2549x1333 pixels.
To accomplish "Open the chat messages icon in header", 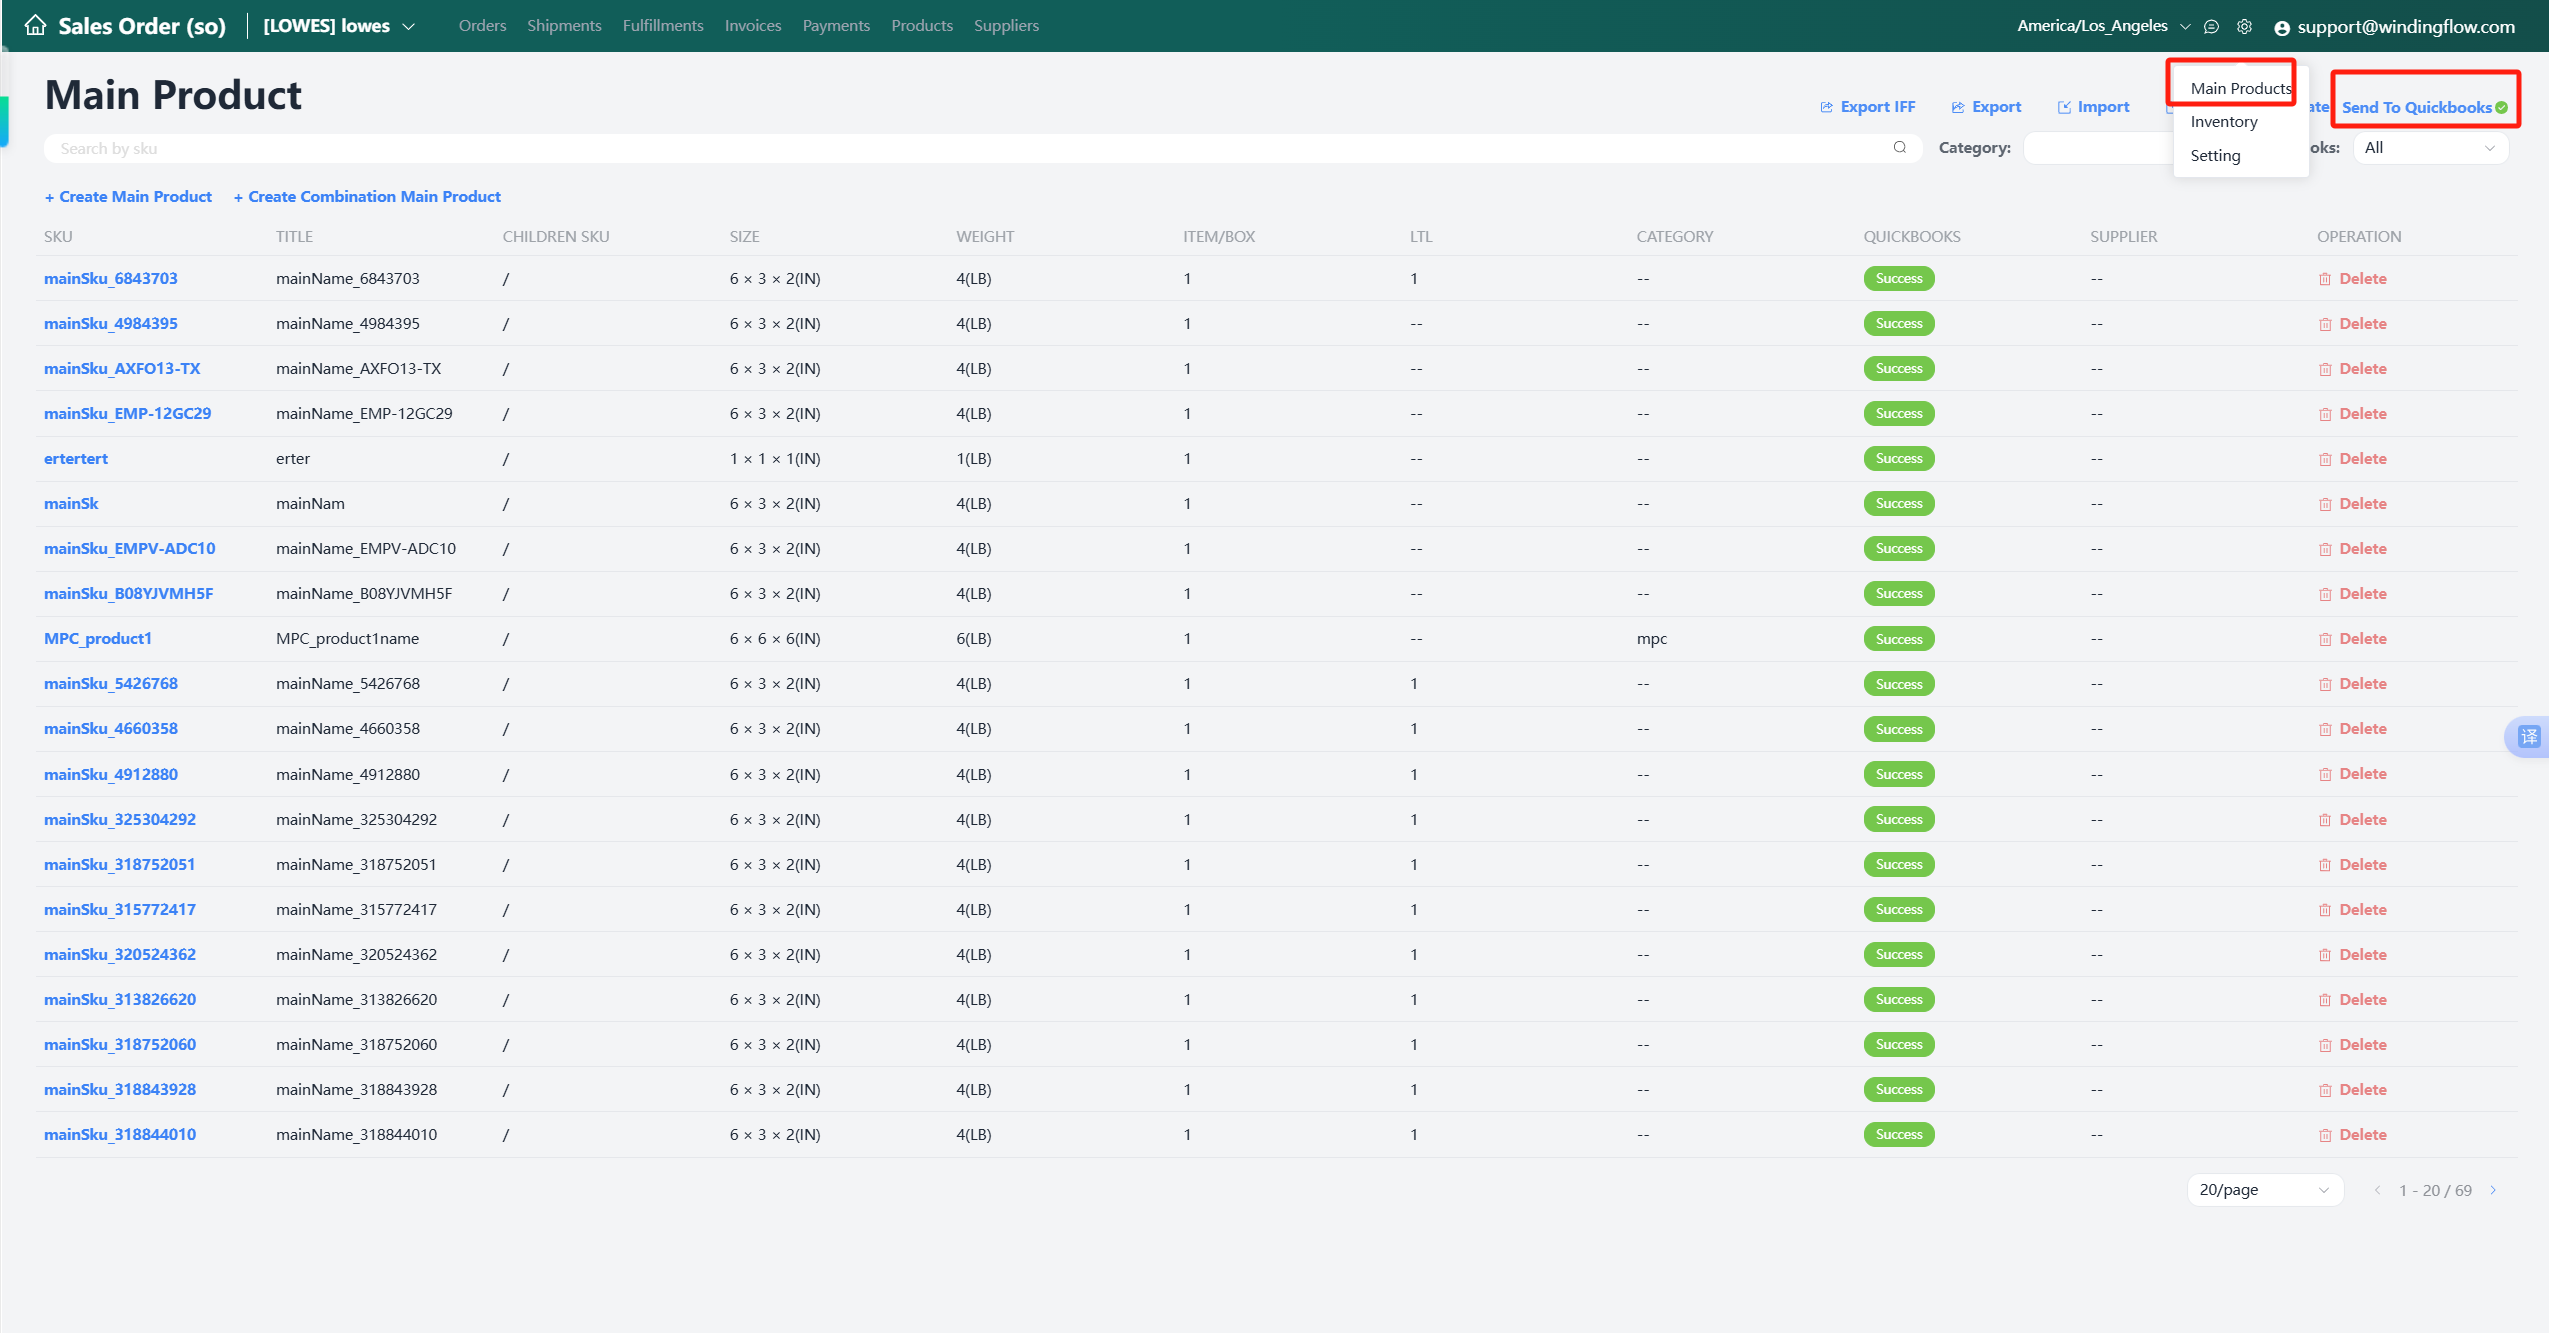I will (2211, 27).
